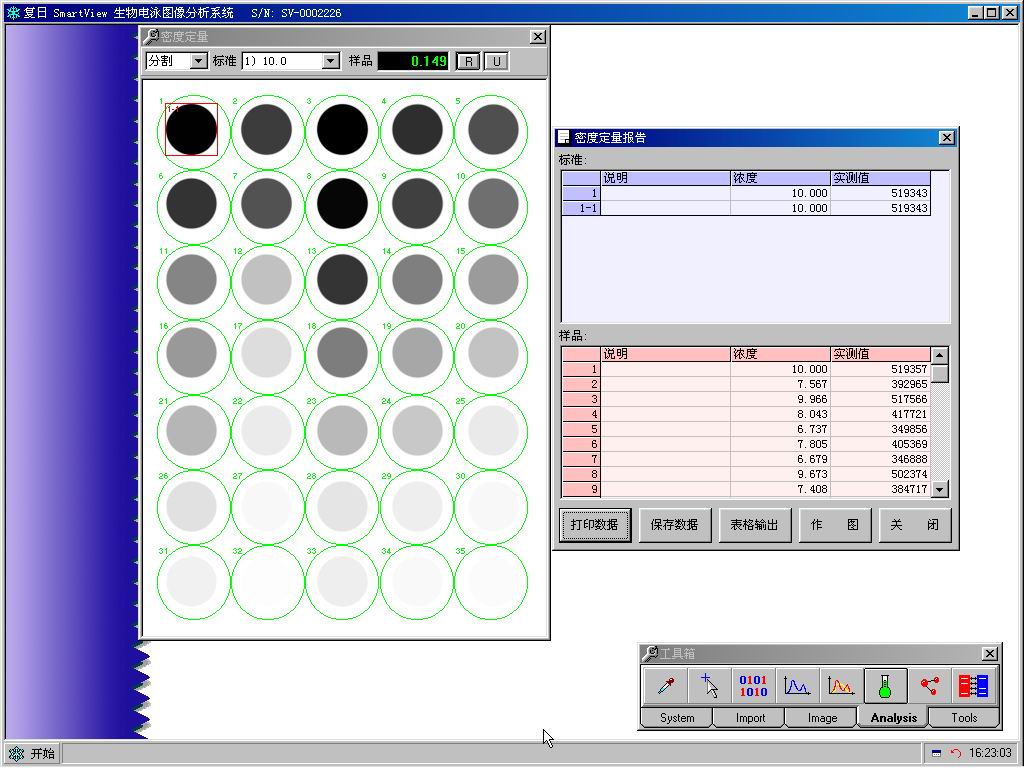Select the orange filled curve tool
The width and height of the screenshot is (1024, 768).
pos(841,686)
